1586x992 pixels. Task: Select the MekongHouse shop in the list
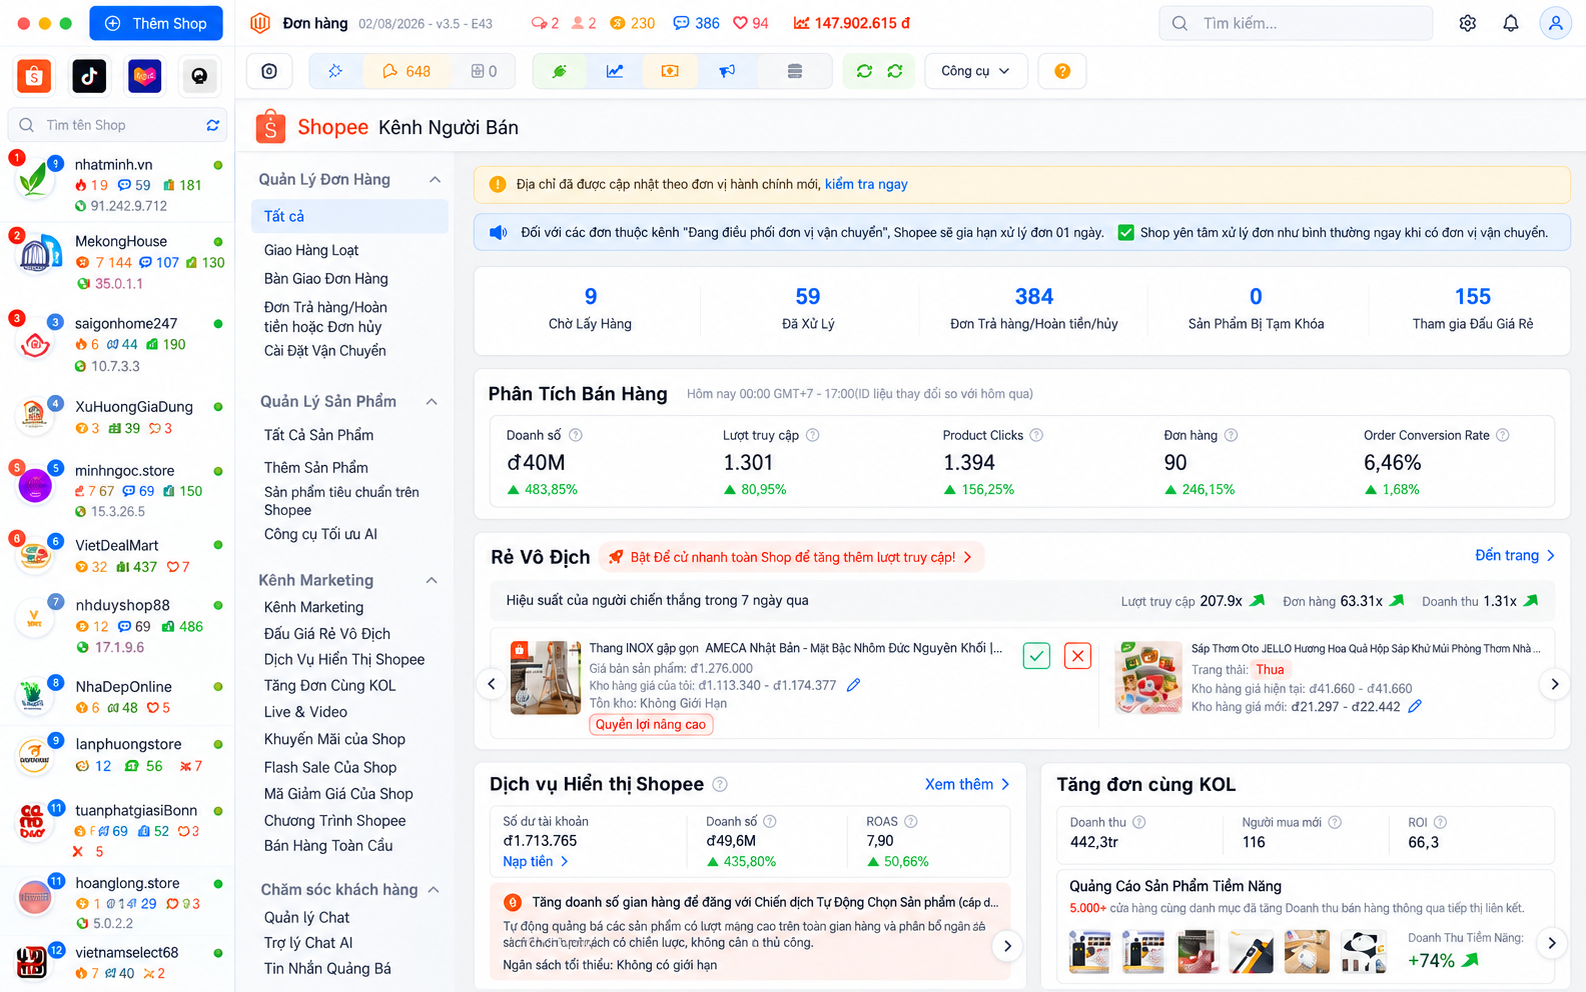pos(118,261)
